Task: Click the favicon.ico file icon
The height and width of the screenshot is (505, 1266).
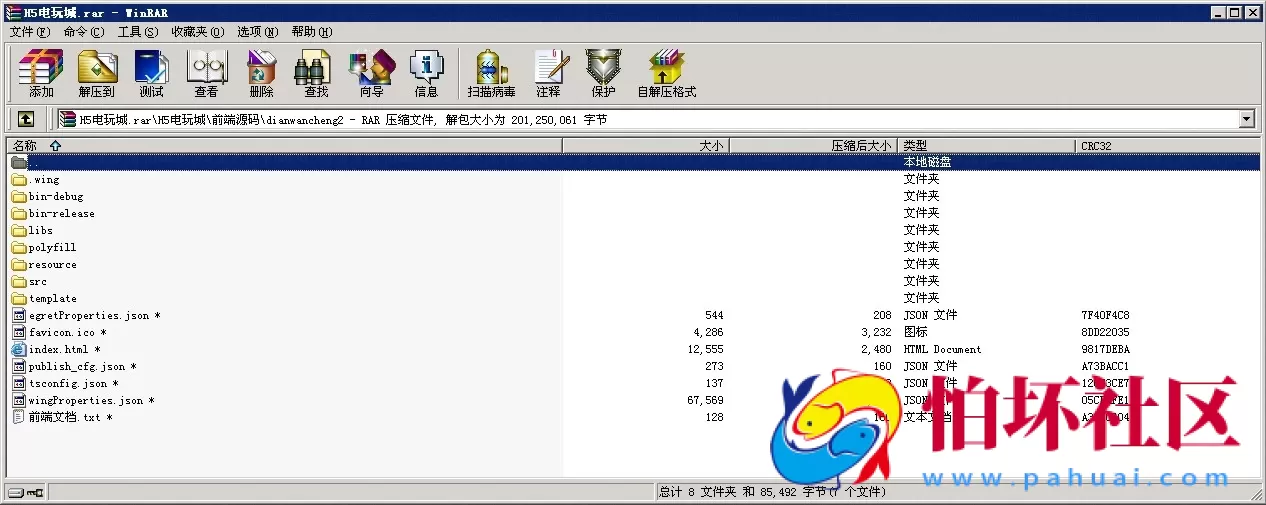Action: click(x=19, y=333)
